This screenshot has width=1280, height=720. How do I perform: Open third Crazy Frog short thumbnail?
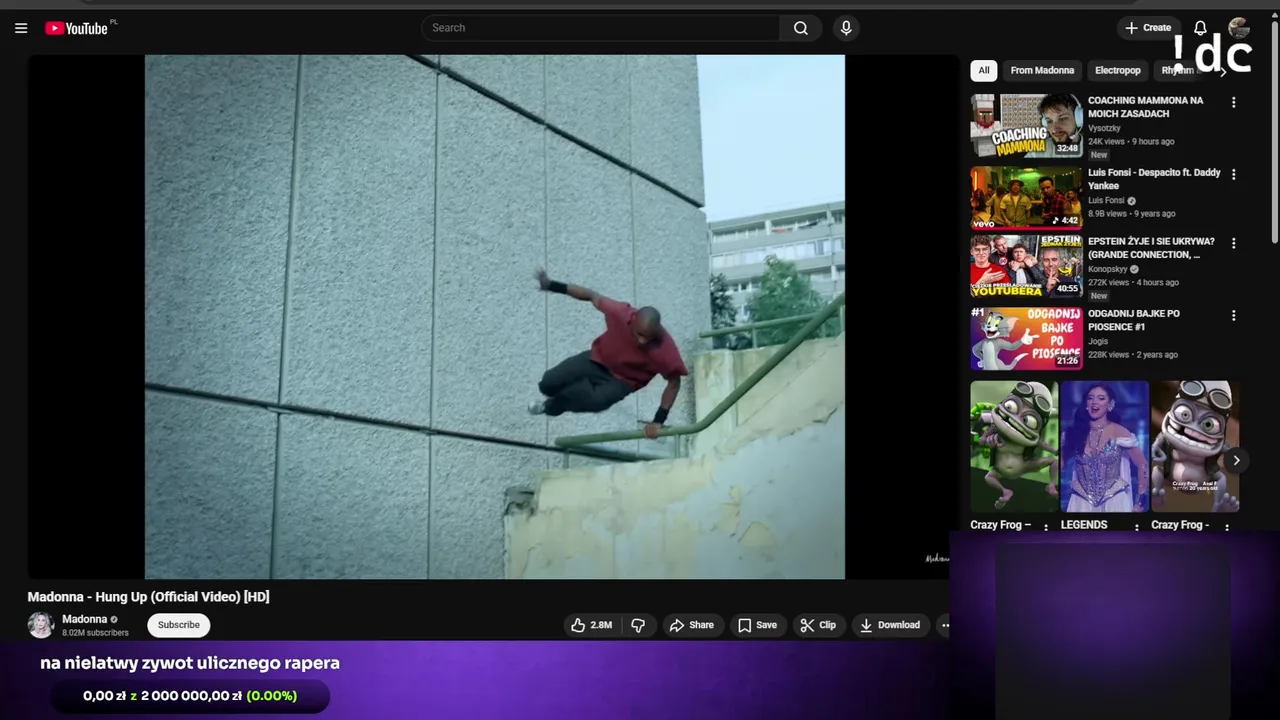1195,446
